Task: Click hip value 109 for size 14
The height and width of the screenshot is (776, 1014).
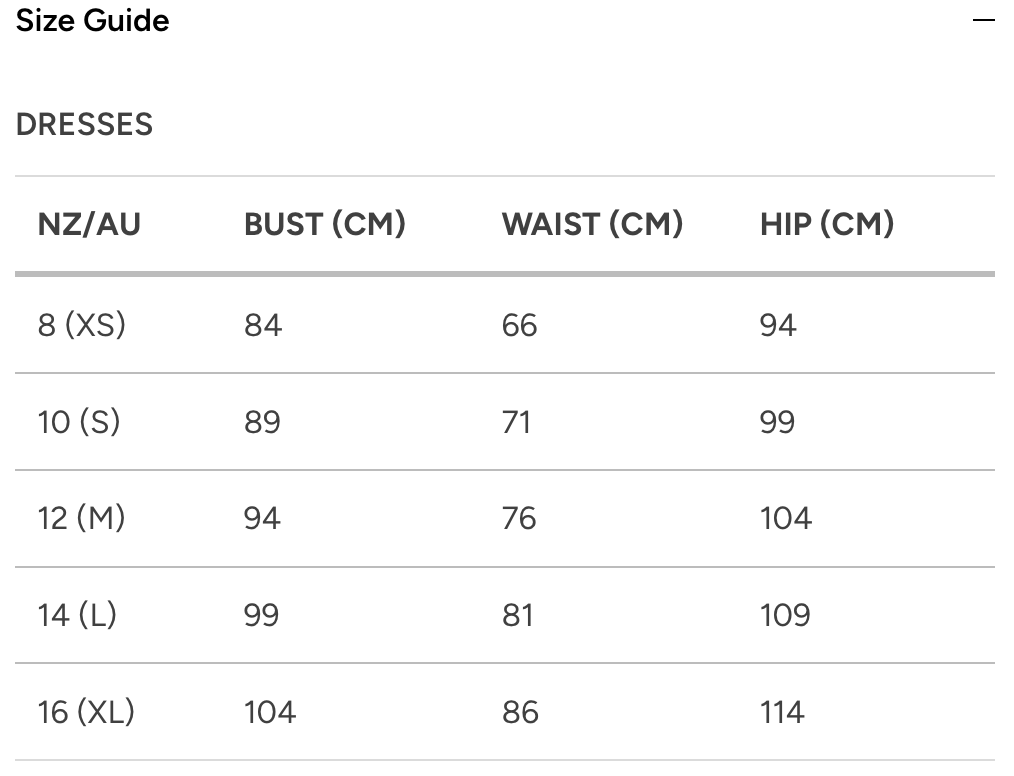Action: click(785, 615)
